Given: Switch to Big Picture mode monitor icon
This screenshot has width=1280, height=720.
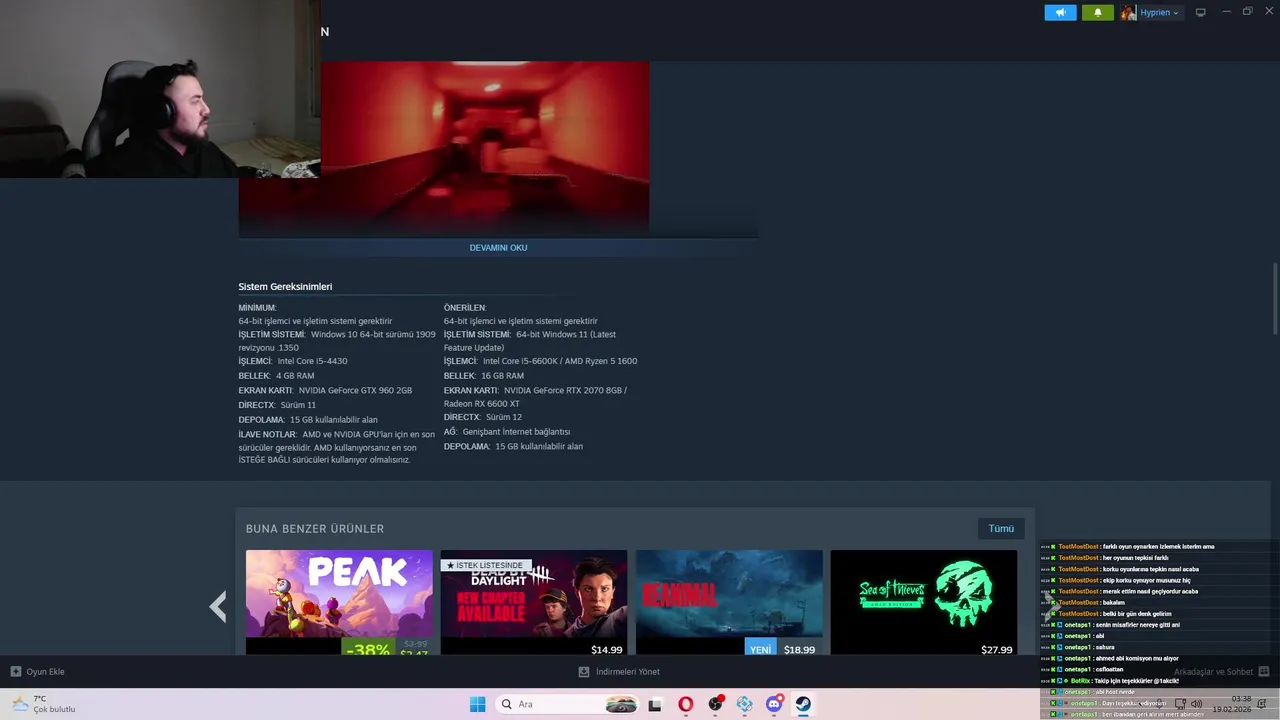Looking at the screenshot, I should (x=1201, y=12).
